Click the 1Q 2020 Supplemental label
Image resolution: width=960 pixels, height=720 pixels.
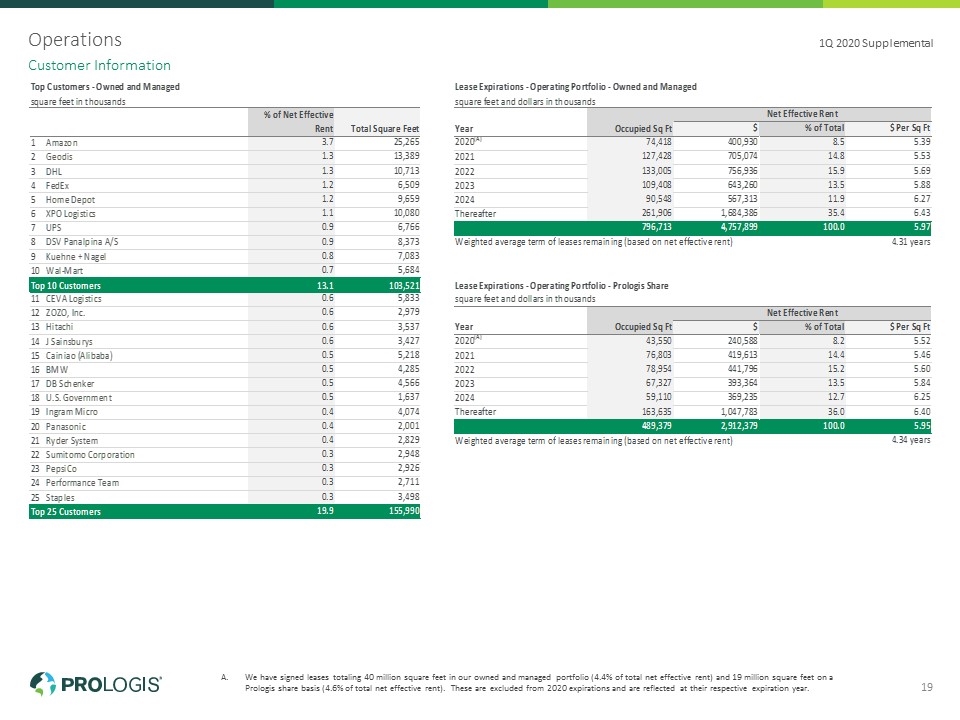tap(876, 43)
